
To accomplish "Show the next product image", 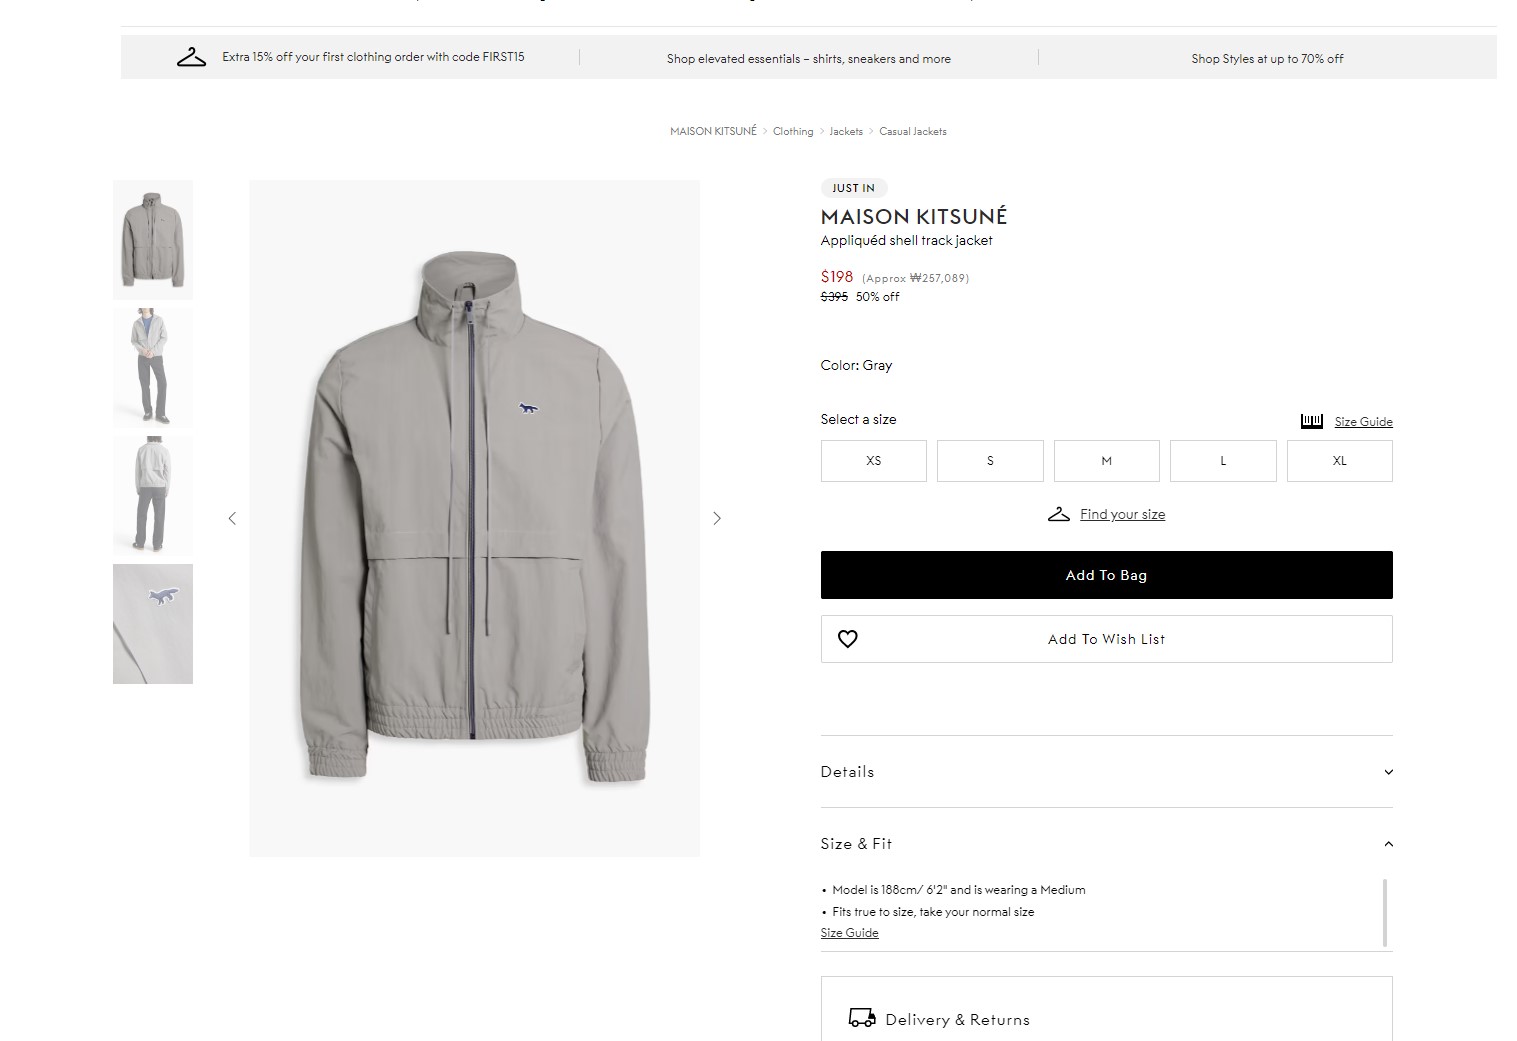I will [716, 518].
